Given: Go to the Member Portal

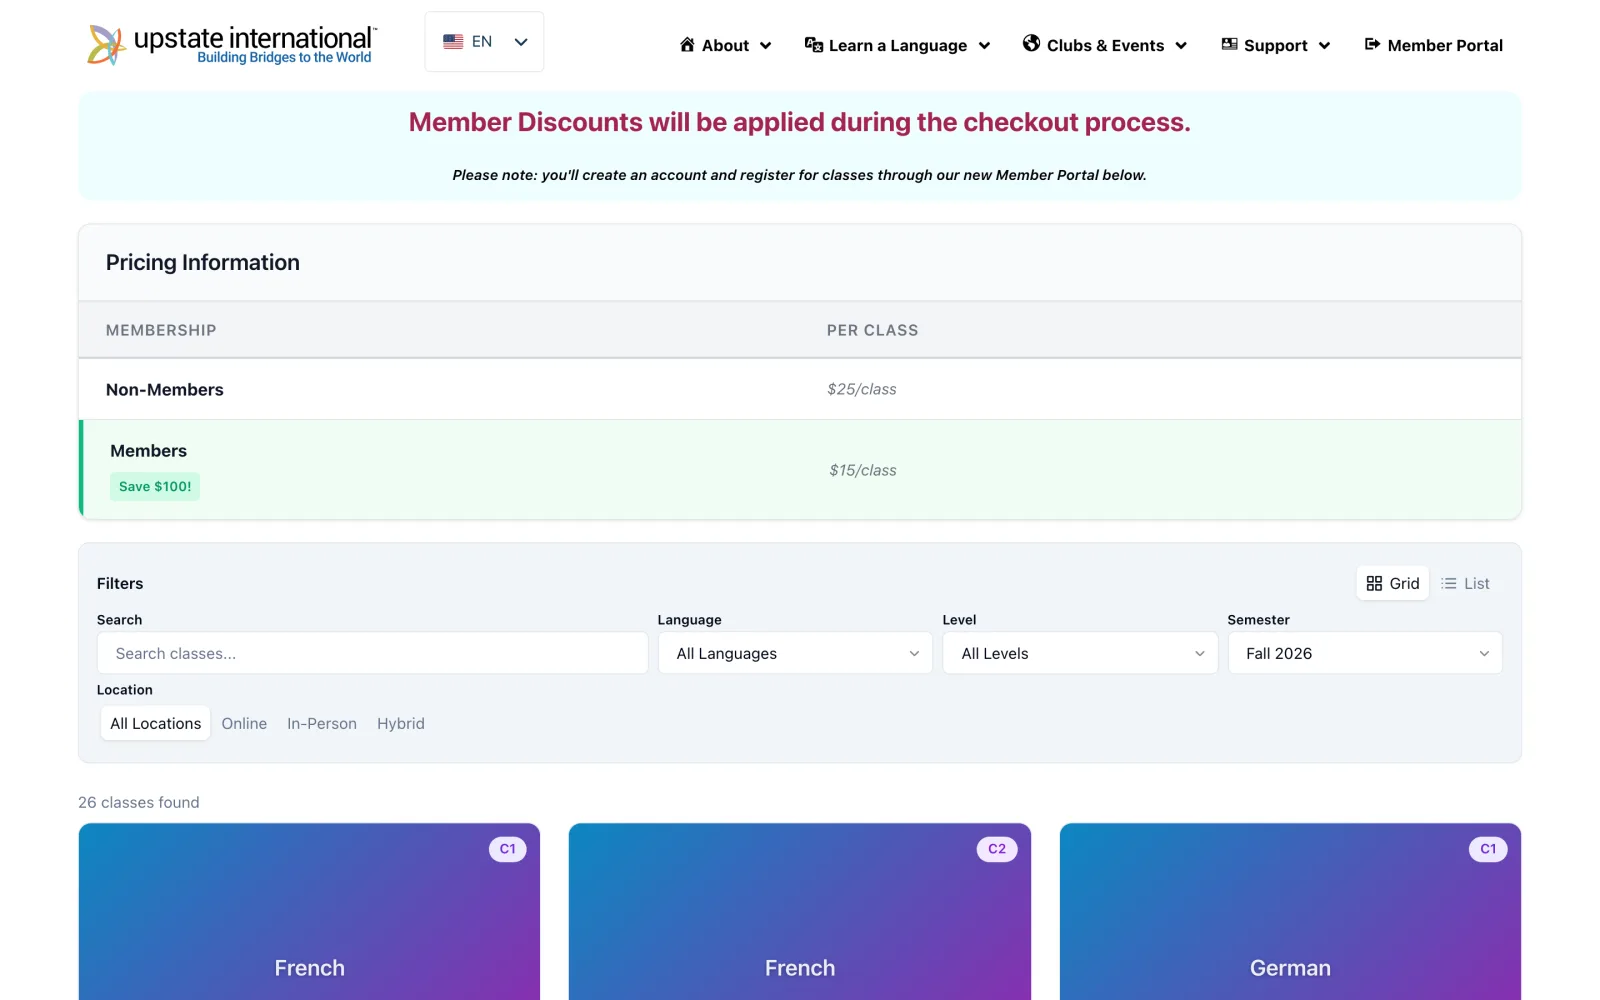Looking at the screenshot, I should pyautogui.click(x=1433, y=45).
